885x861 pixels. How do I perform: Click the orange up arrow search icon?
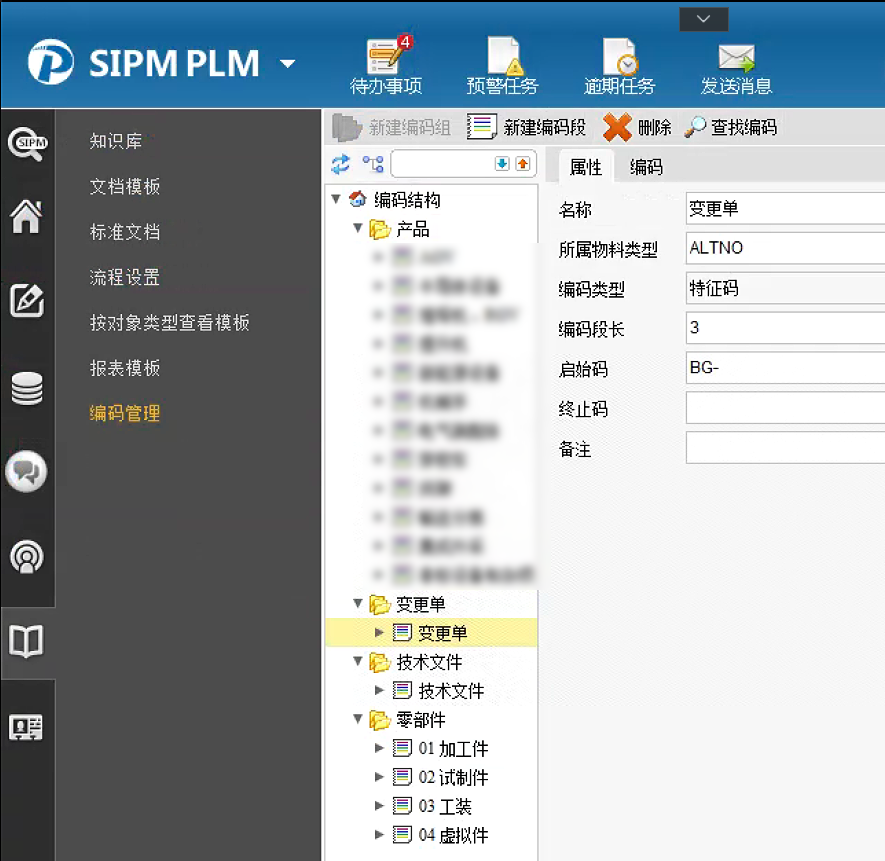pyautogui.click(x=523, y=164)
